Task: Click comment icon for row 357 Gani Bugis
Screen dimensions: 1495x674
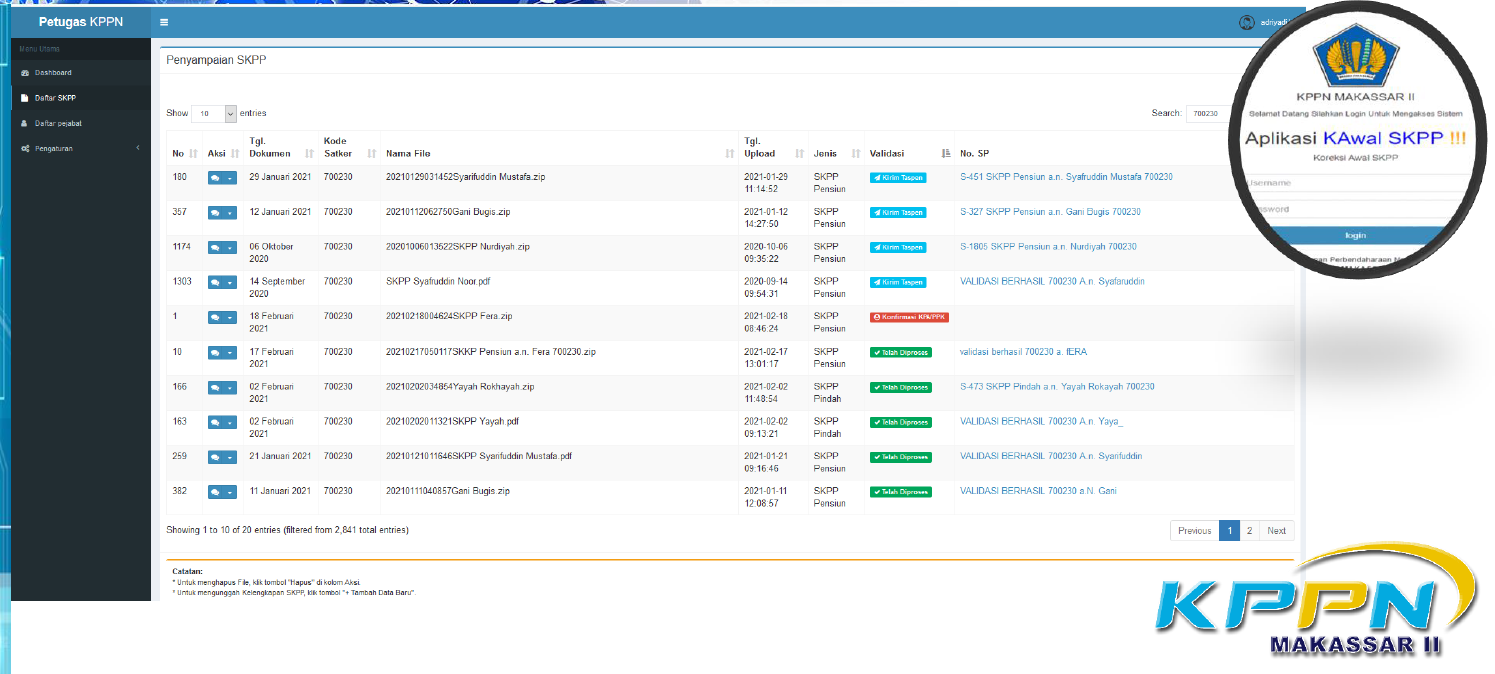Action: point(216,213)
